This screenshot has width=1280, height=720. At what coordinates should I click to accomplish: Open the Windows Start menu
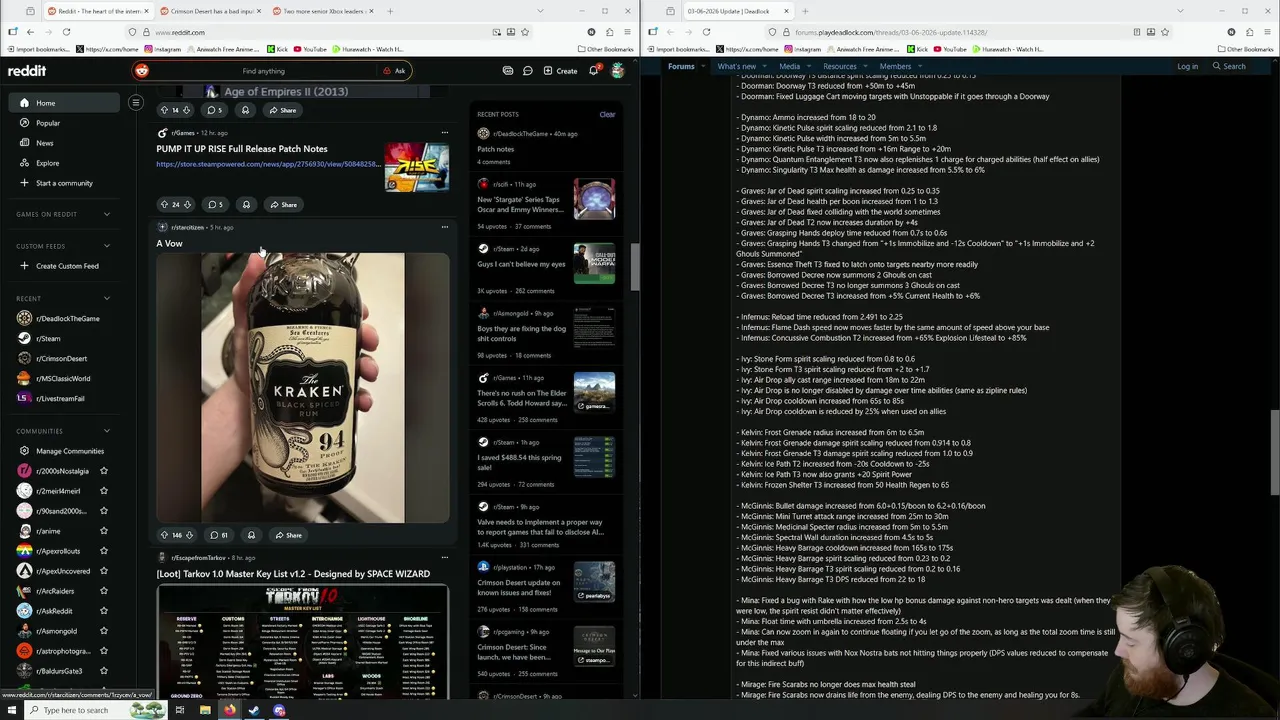coord(12,710)
